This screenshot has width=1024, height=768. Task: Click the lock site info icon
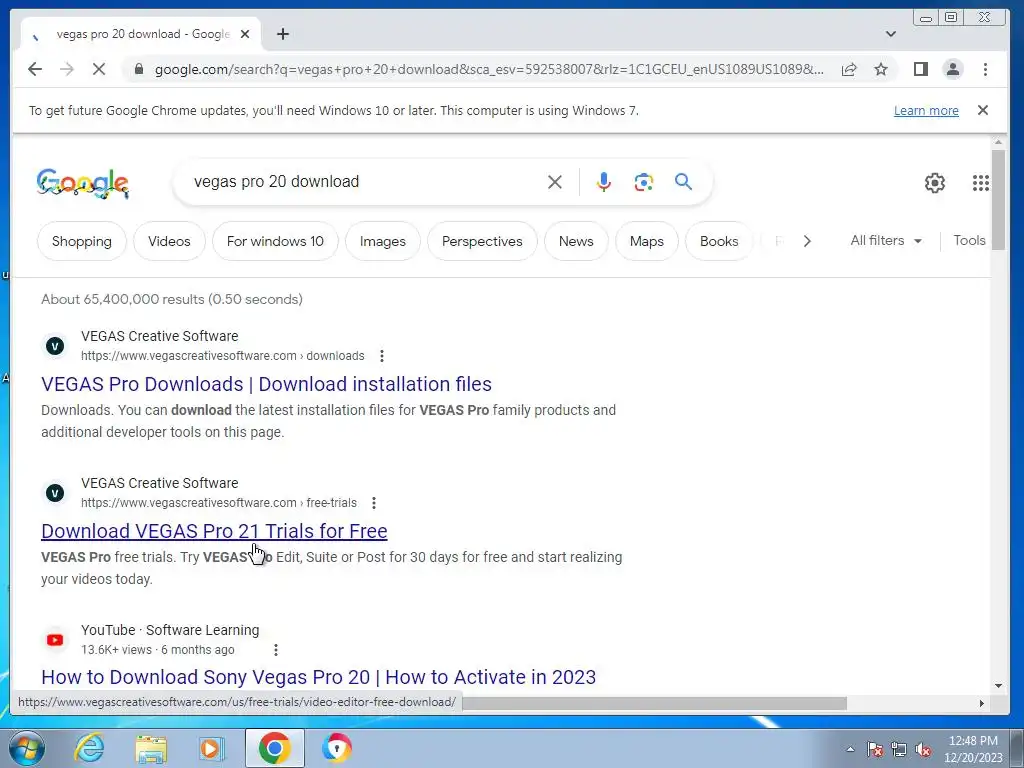point(138,69)
